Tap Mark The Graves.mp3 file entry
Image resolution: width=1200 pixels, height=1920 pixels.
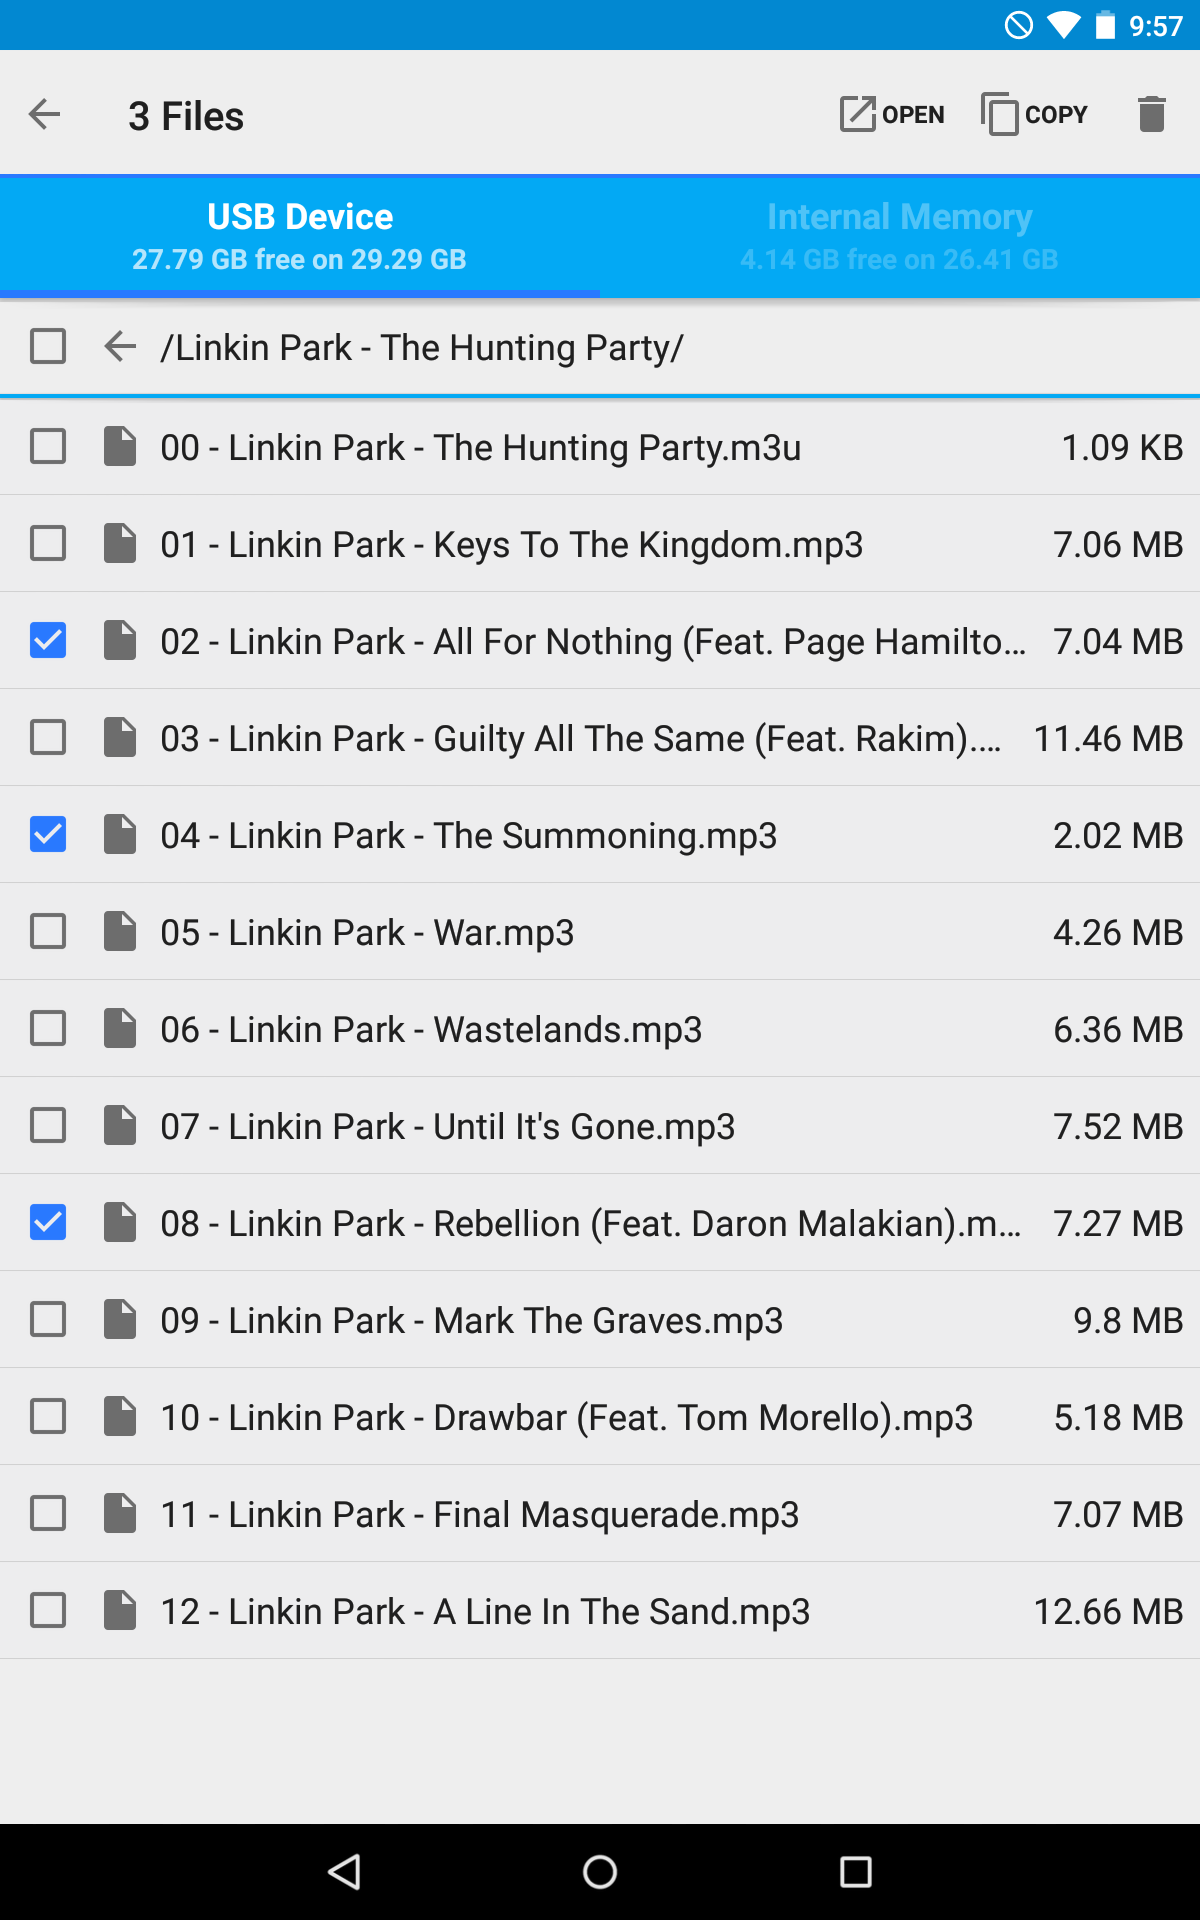[600, 1320]
